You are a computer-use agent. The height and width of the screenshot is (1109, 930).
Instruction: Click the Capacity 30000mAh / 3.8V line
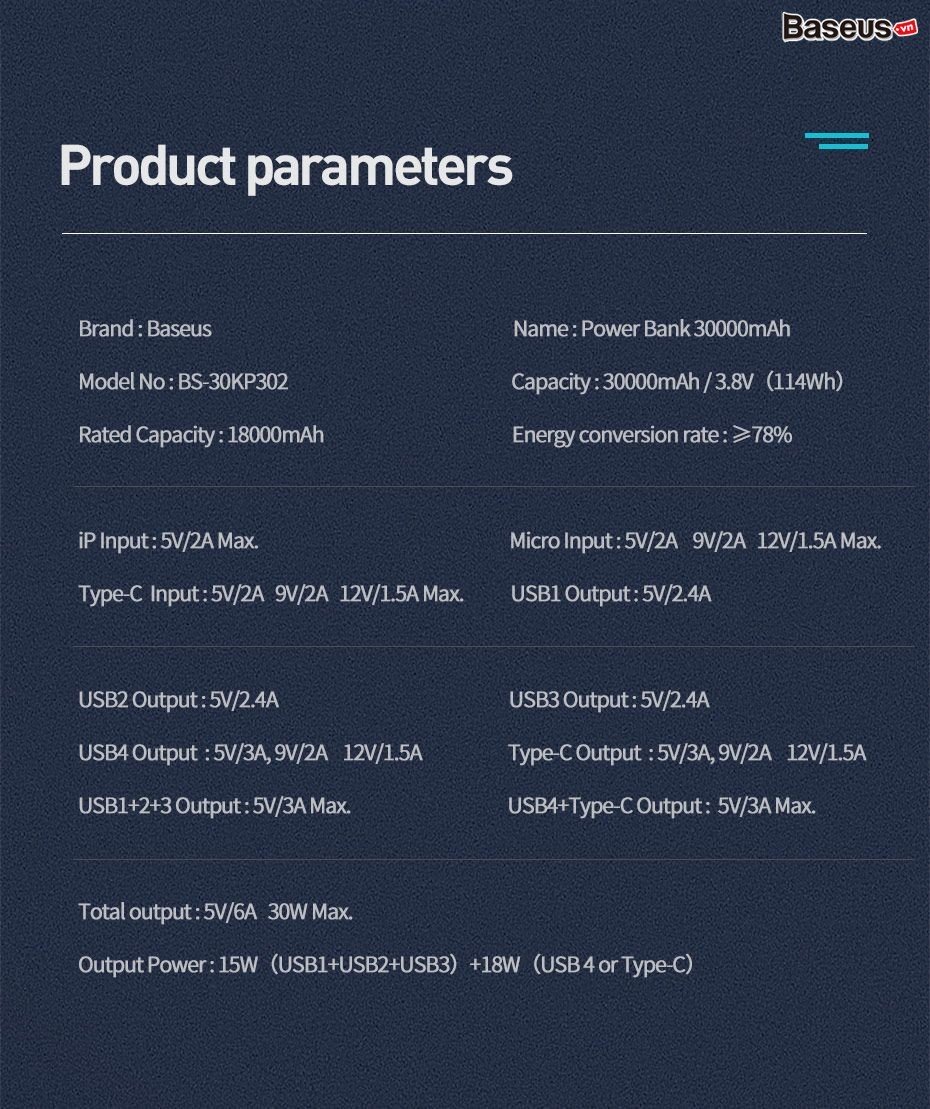678,382
